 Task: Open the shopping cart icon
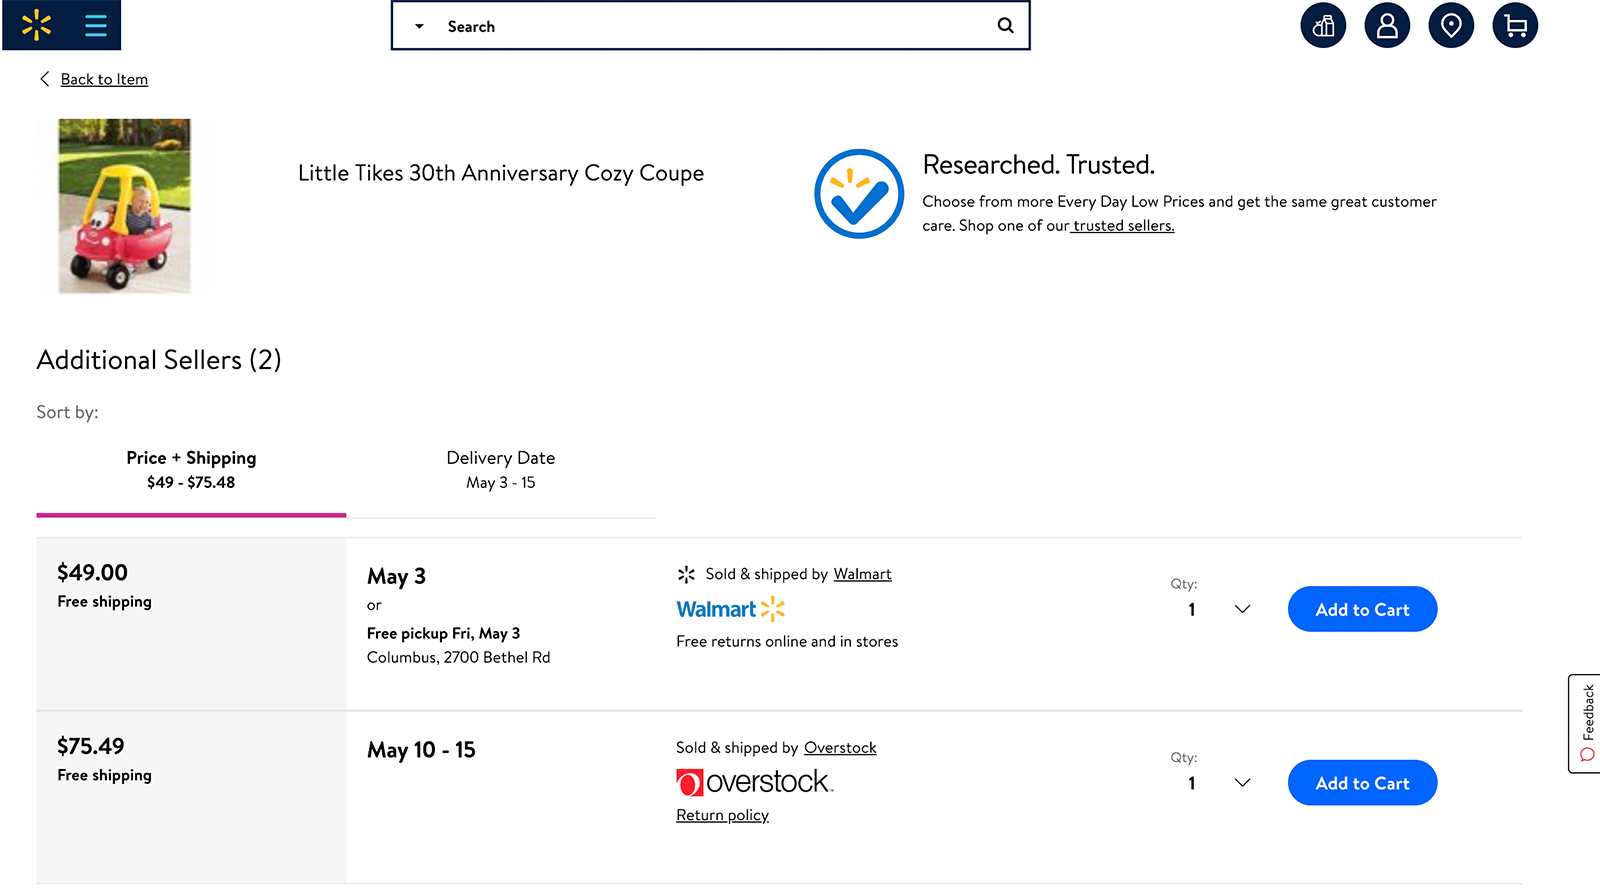[x=1515, y=25]
